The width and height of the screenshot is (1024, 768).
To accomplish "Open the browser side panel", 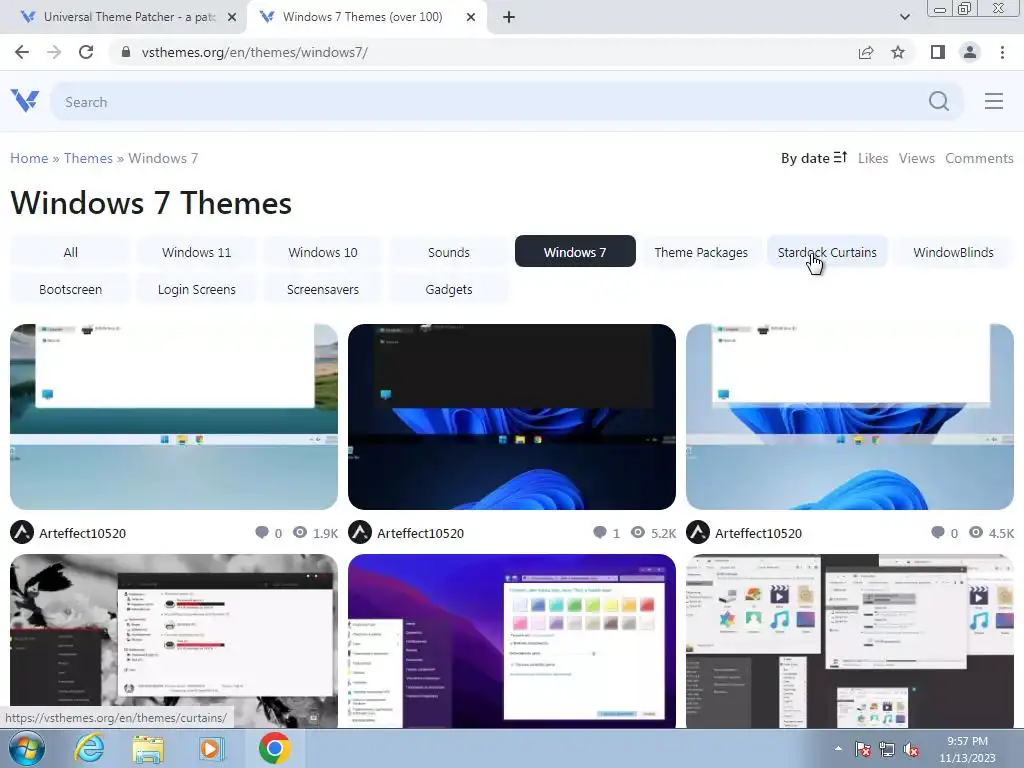I will click(x=938, y=52).
